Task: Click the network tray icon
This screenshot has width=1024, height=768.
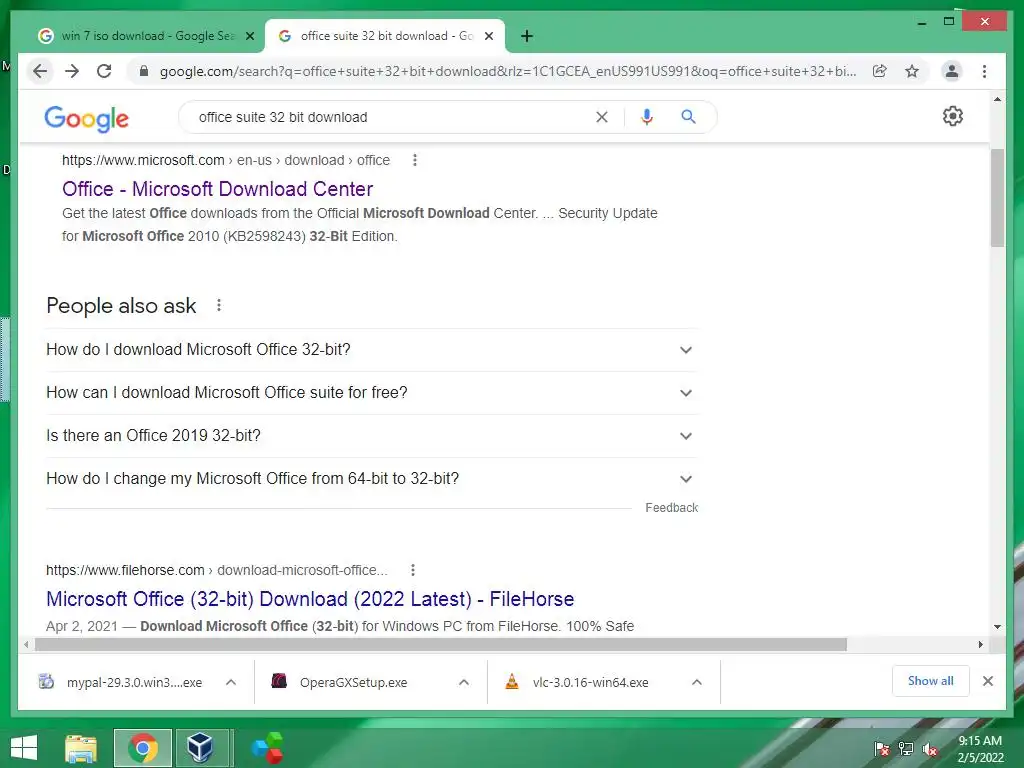Action: pyautogui.click(x=906, y=749)
